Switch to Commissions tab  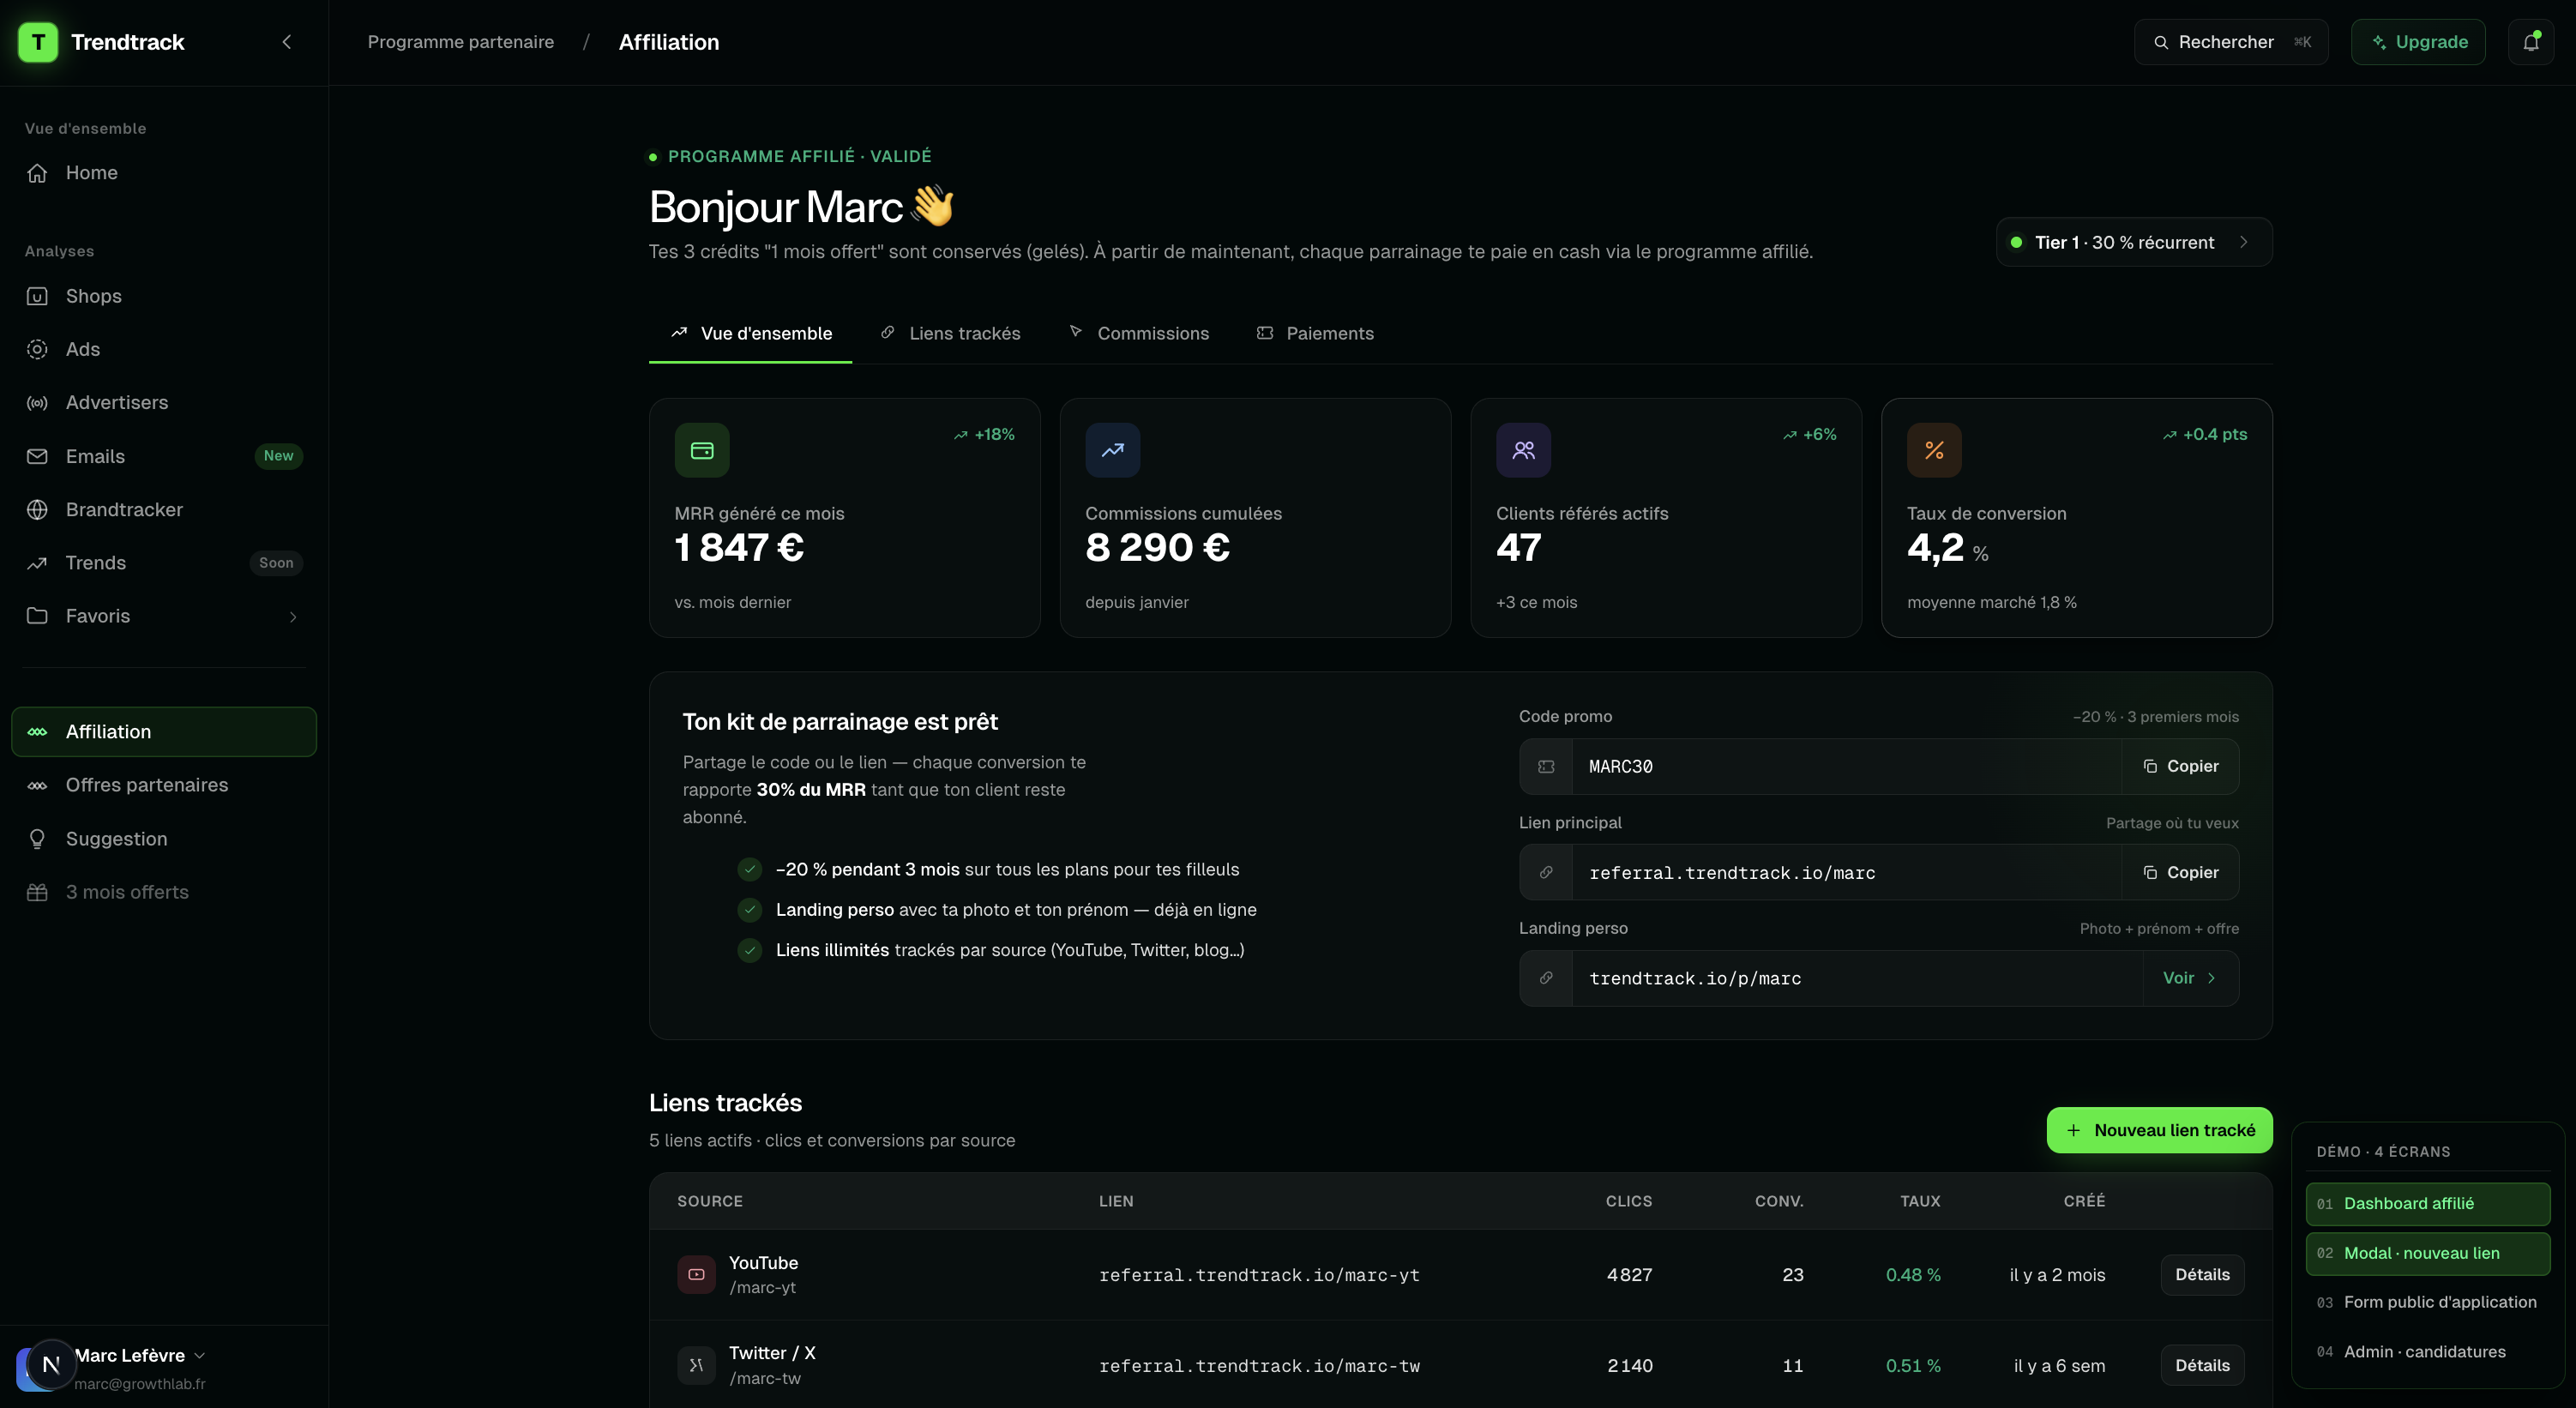[1138, 333]
